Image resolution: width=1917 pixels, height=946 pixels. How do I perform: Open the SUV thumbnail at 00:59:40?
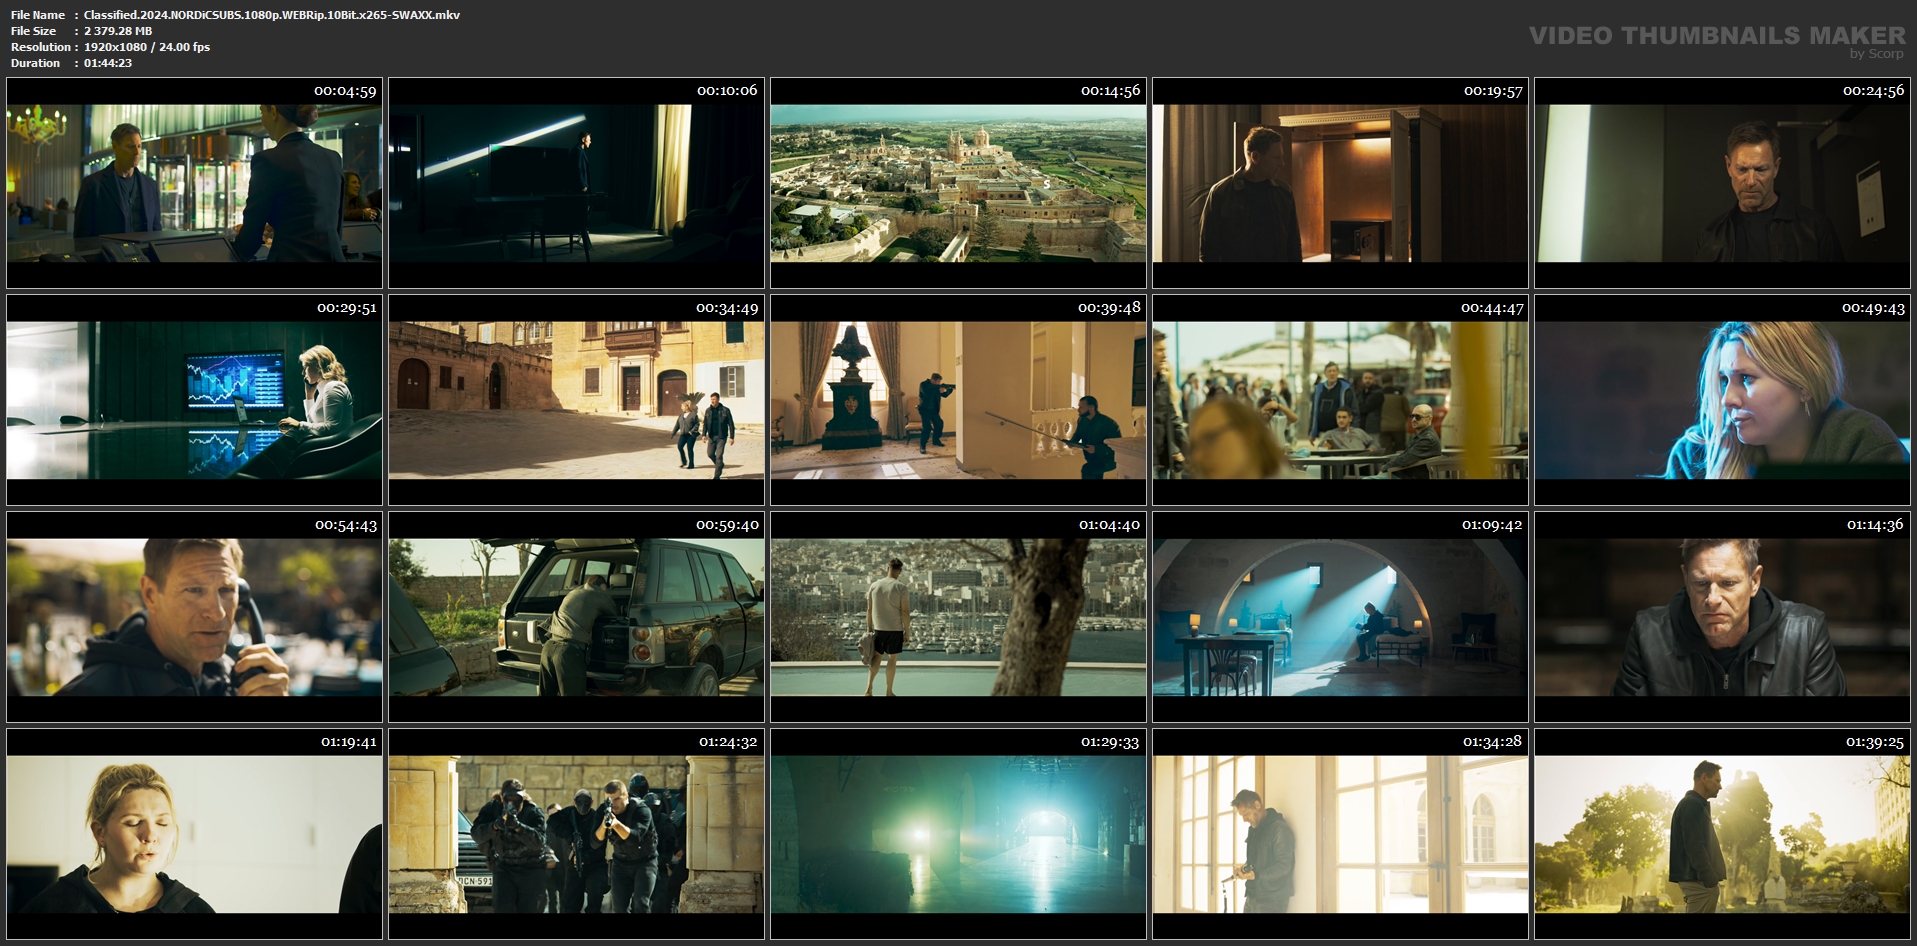pos(576,617)
